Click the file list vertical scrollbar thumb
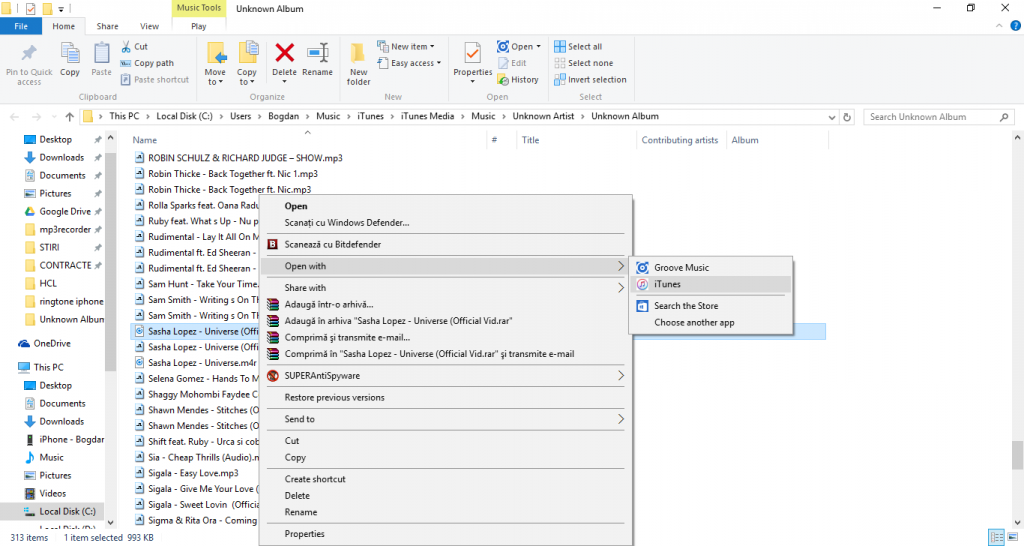 (x=1017, y=455)
